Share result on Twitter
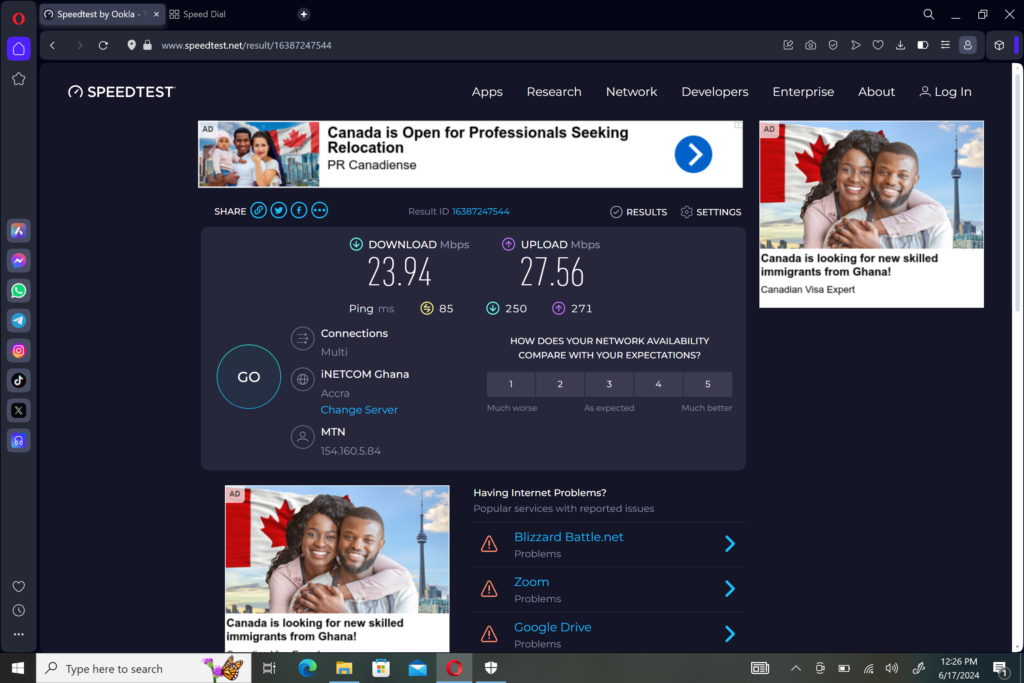1024x683 pixels. pos(279,210)
